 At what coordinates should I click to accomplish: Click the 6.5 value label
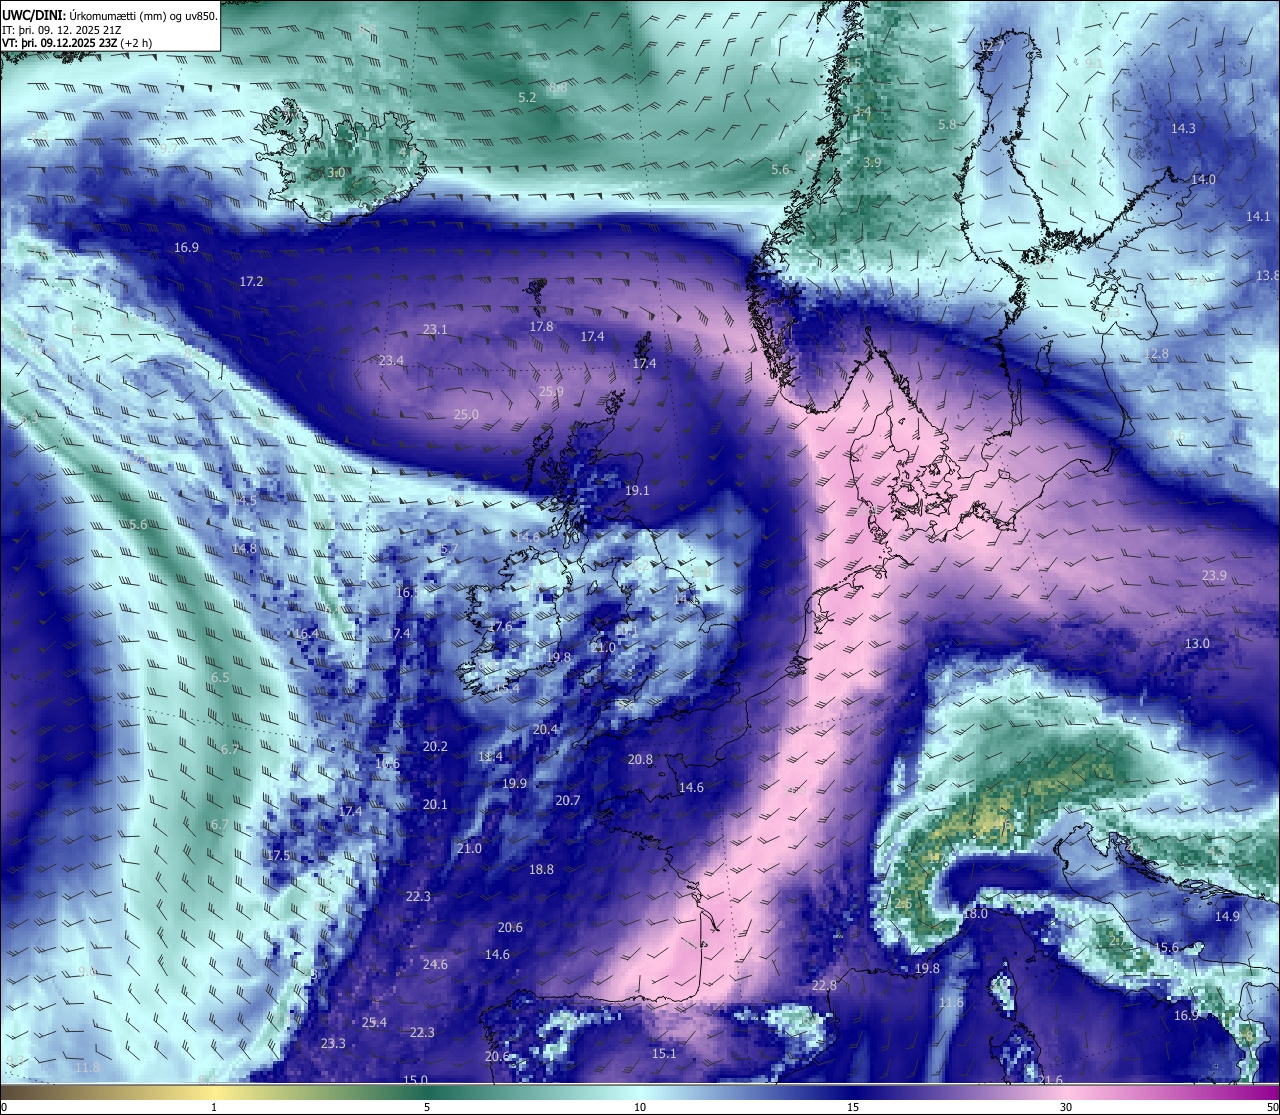pyautogui.click(x=220, y=677)
